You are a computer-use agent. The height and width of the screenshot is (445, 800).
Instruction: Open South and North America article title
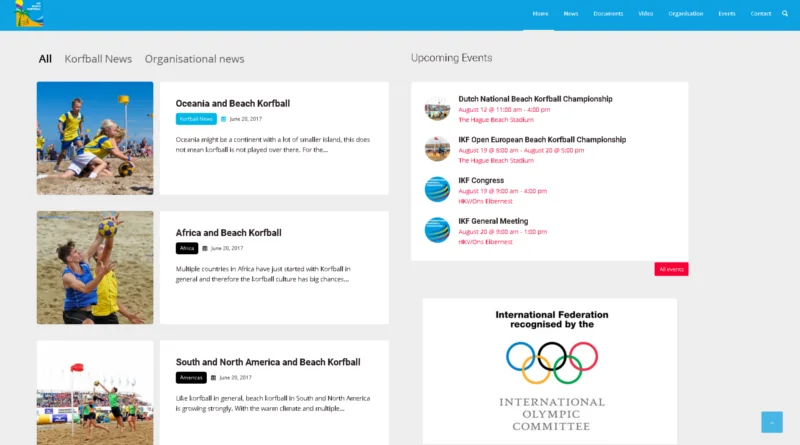tap(268, 362)
